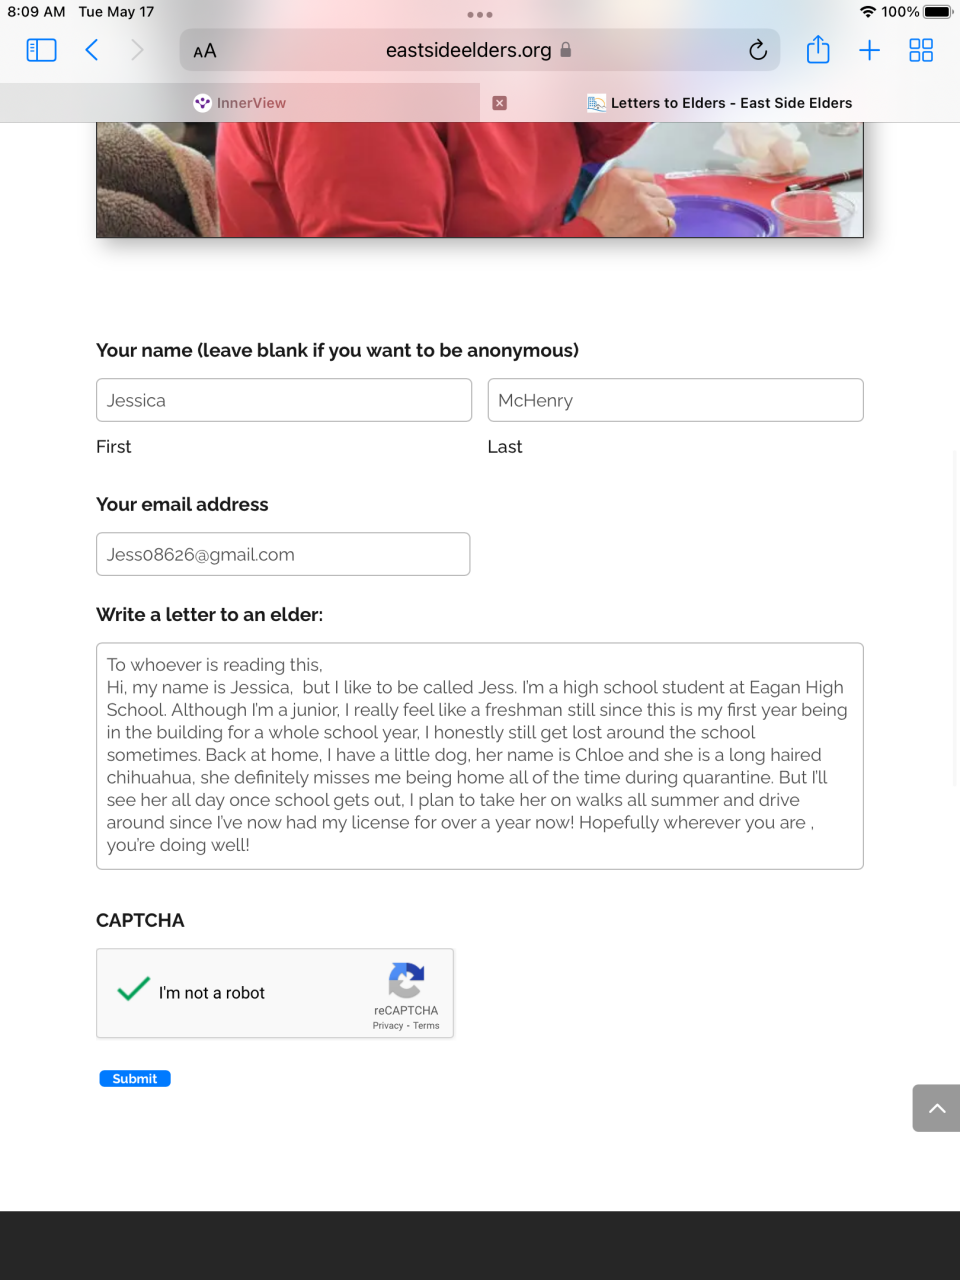Open the AA reader view options
The image size is (960, 1280).
[205, 51]
